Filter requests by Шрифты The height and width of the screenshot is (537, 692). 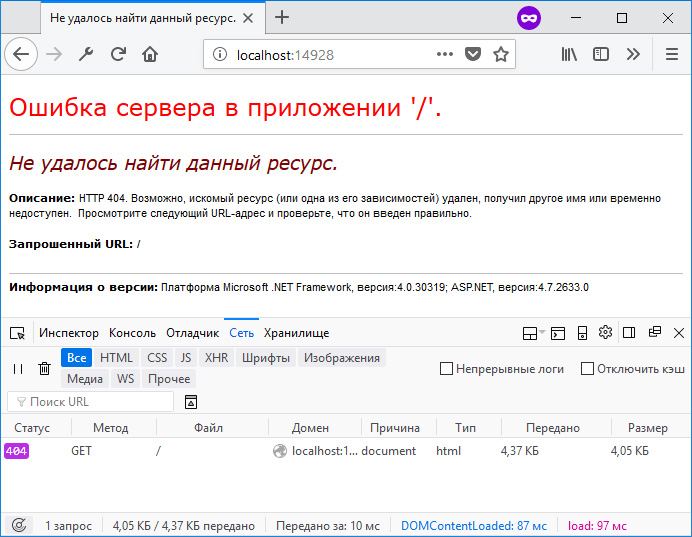point(266,358)
